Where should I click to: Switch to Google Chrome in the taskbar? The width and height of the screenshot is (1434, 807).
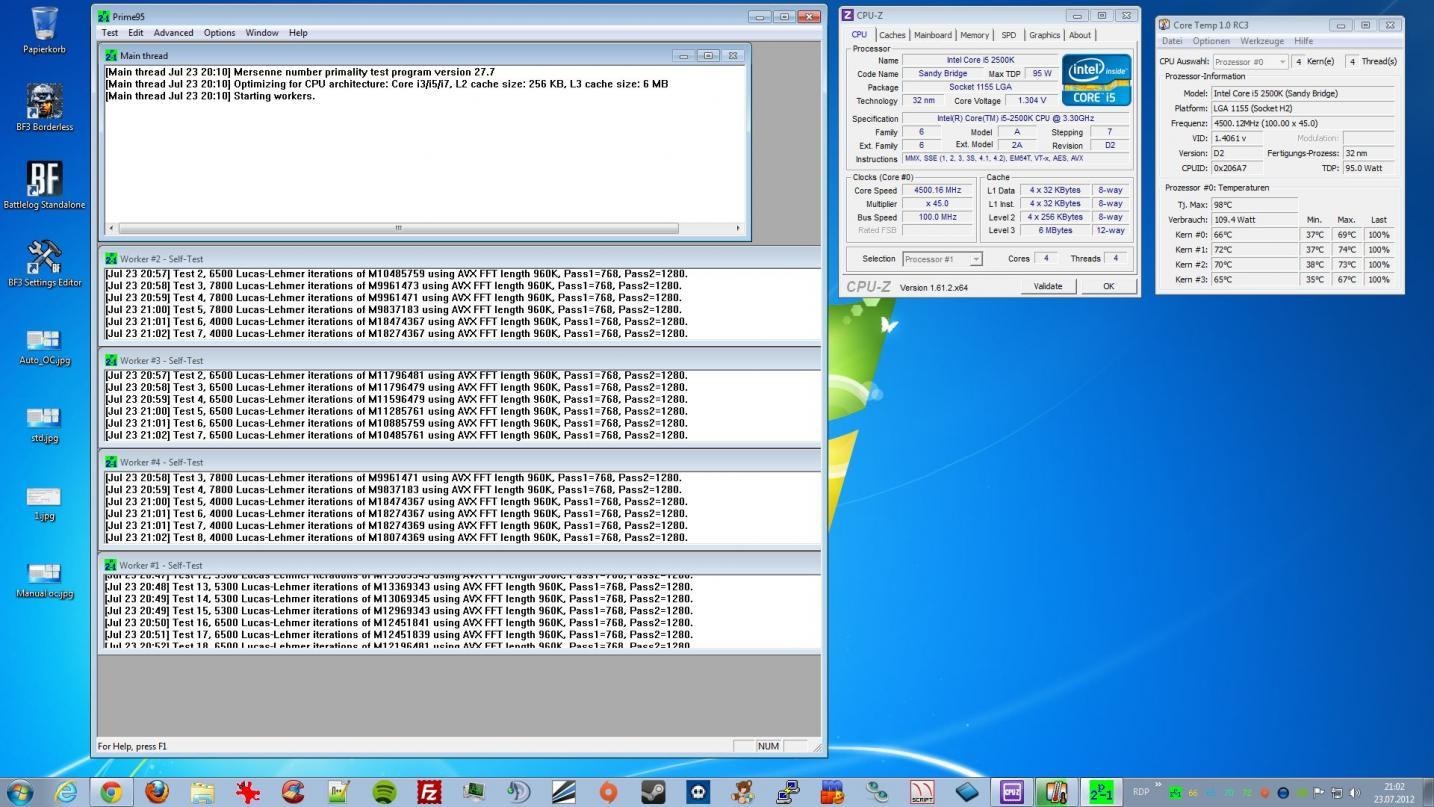click(111, 792)
